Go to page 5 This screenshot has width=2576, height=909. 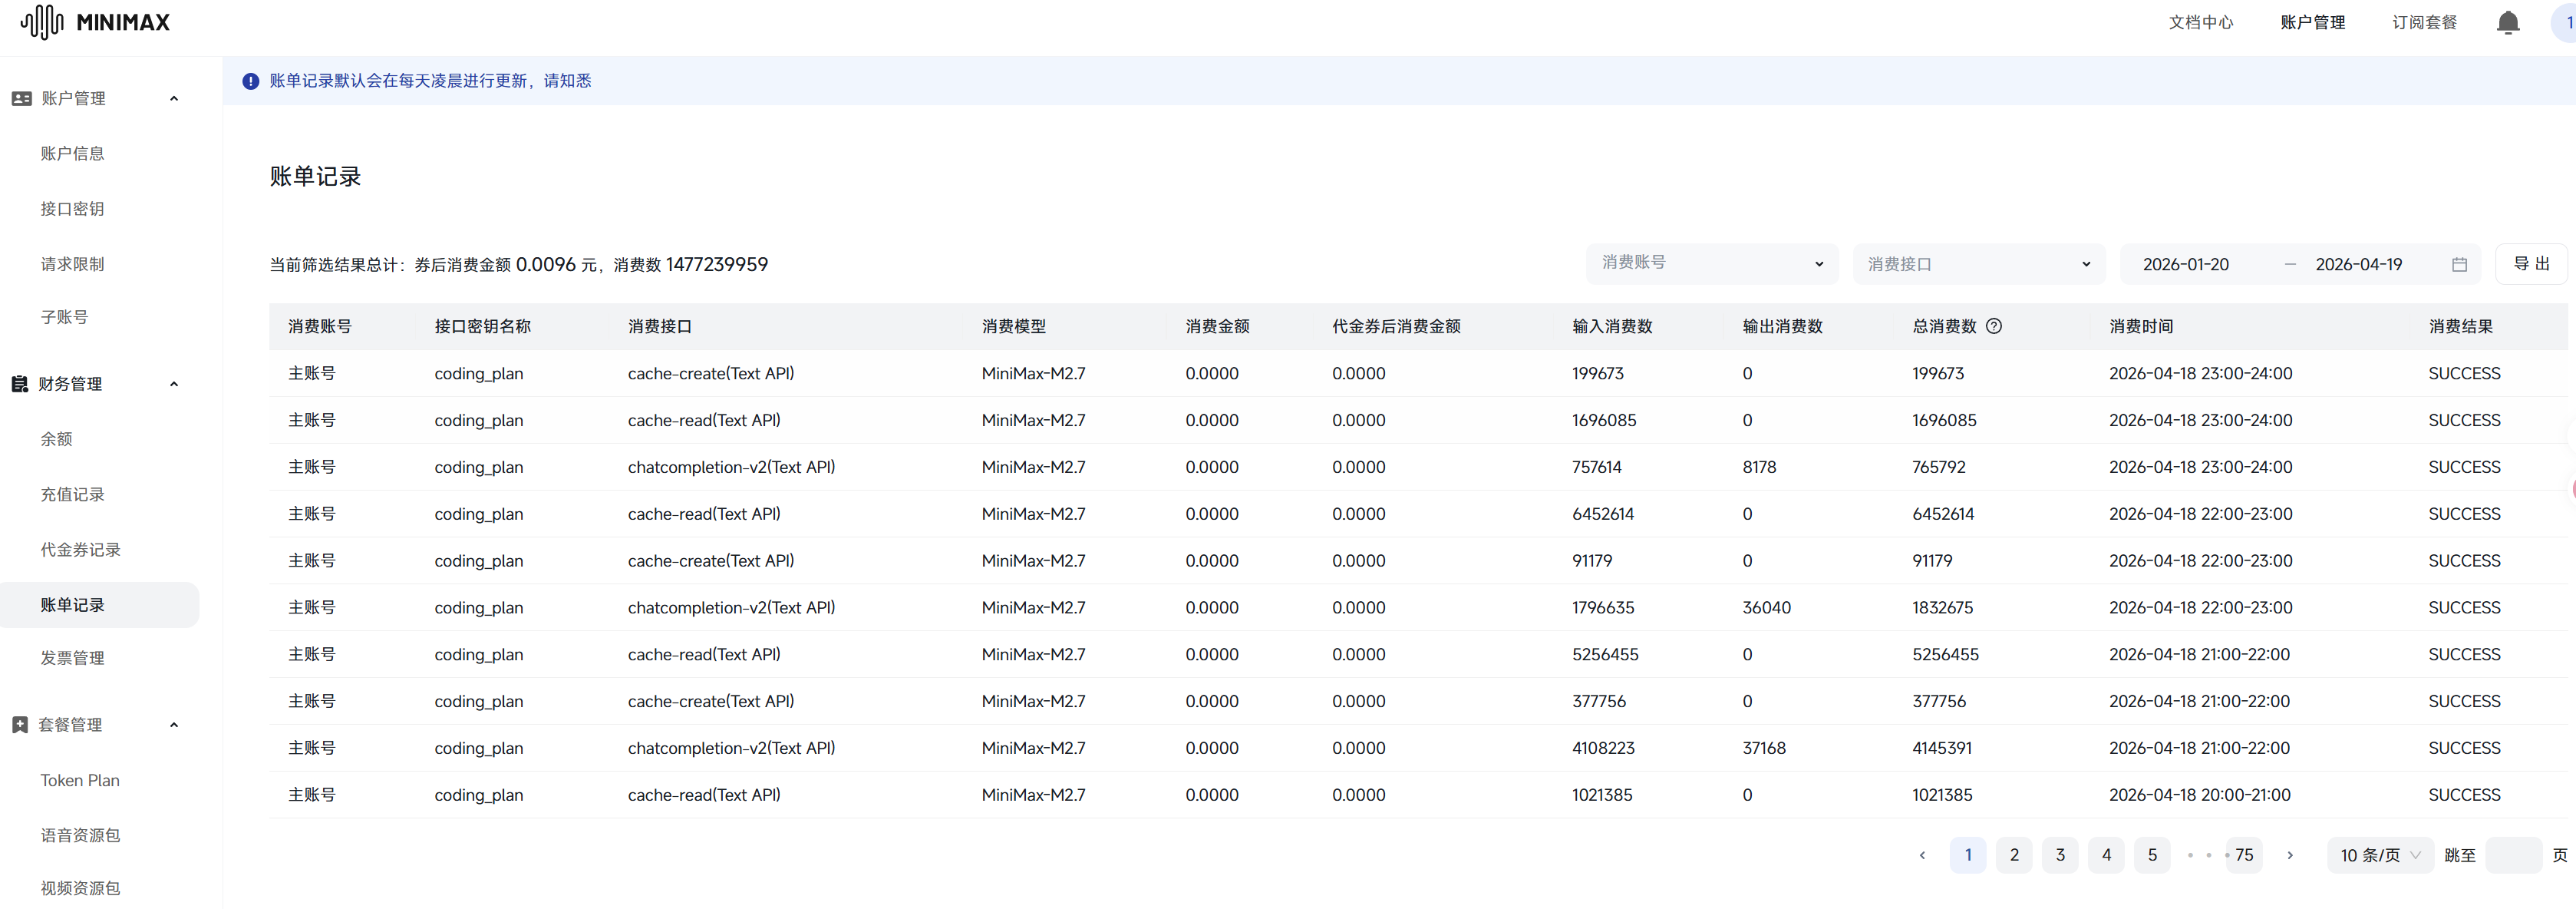tap(2151, 855)
